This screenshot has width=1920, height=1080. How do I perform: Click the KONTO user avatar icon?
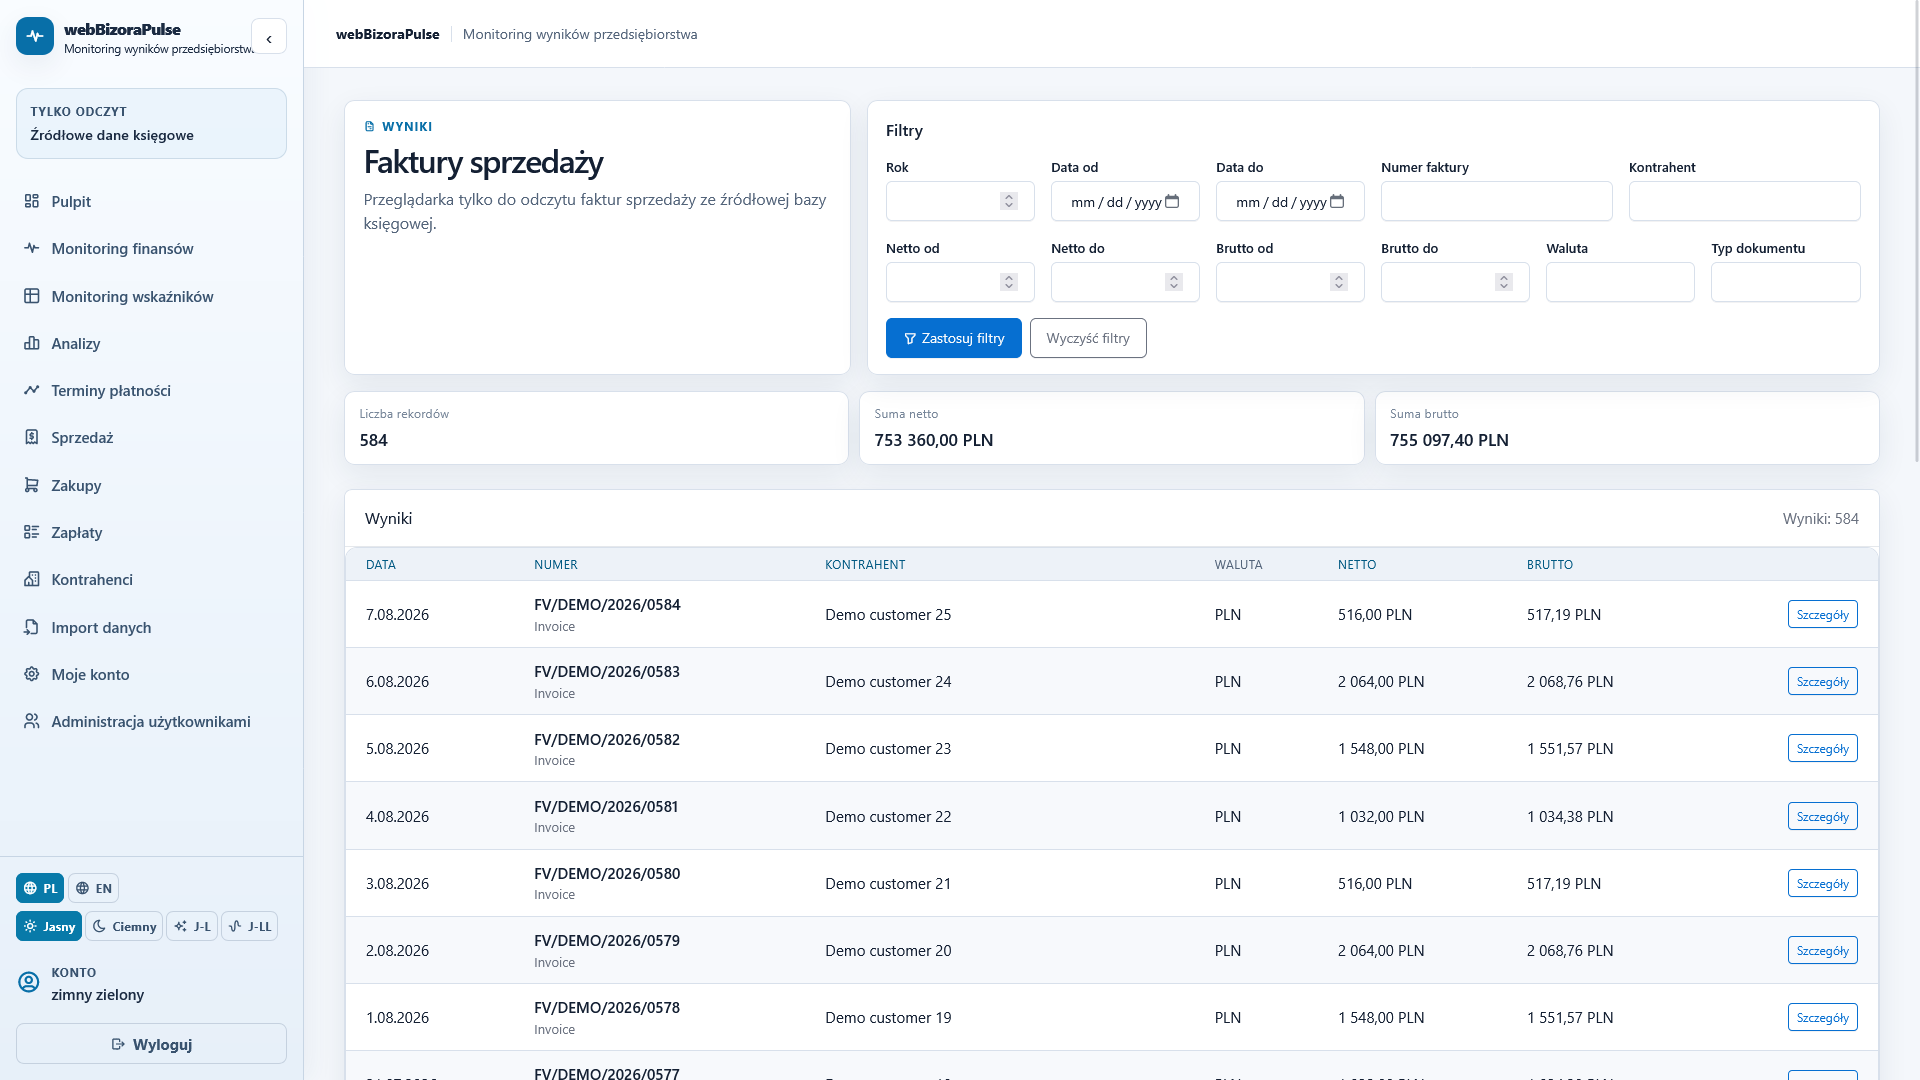(x=29, y=982)
